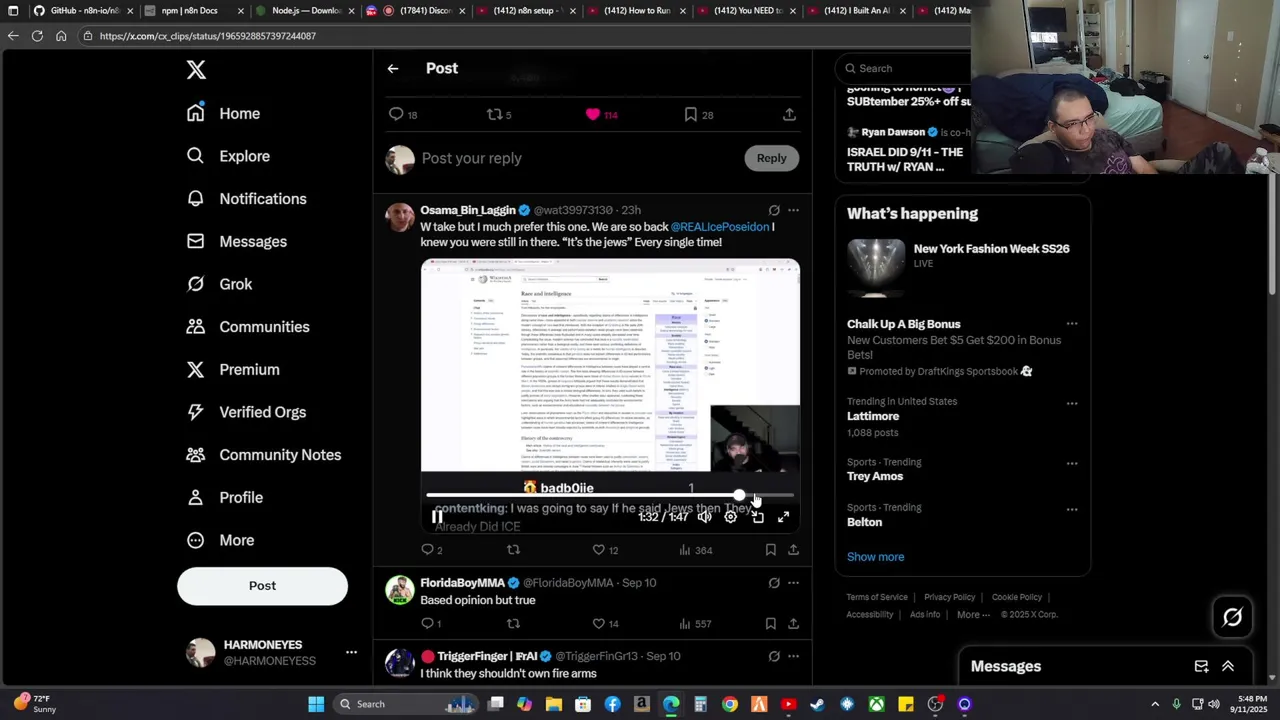Go back with the Post arrow
The height and width of the screenshot is (720, 1280).
coord(393,69)
